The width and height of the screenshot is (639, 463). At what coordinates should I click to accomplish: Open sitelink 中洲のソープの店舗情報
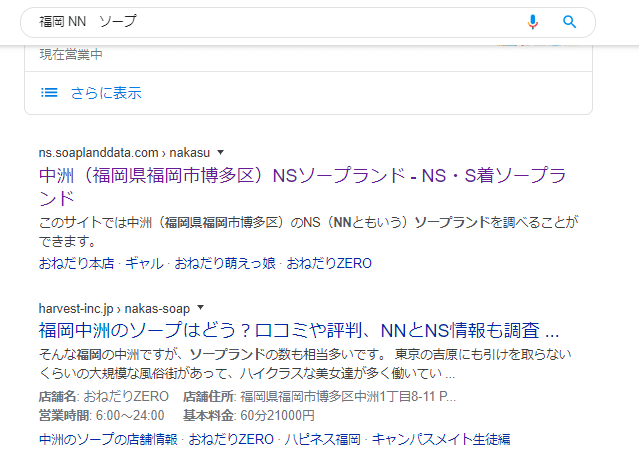108,439
